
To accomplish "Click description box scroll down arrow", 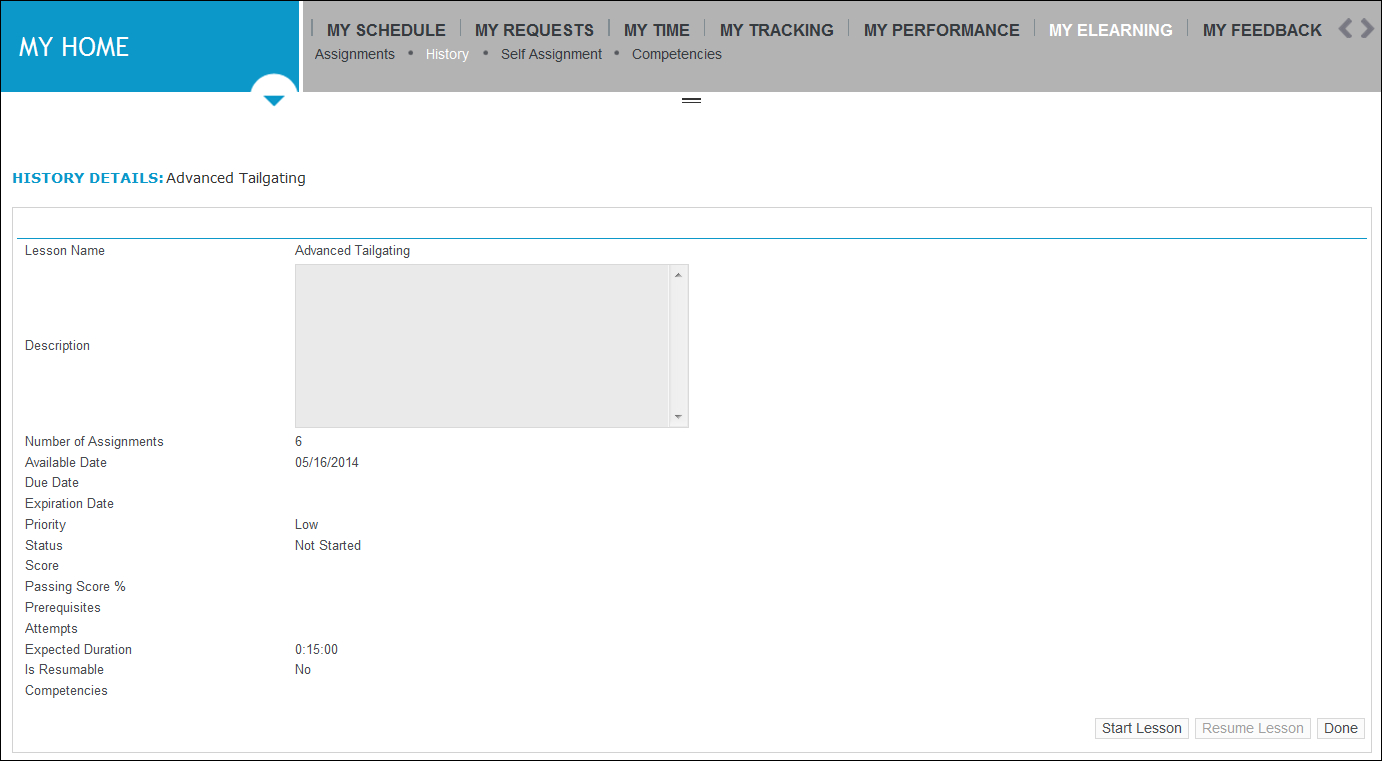I will [678, 416].
